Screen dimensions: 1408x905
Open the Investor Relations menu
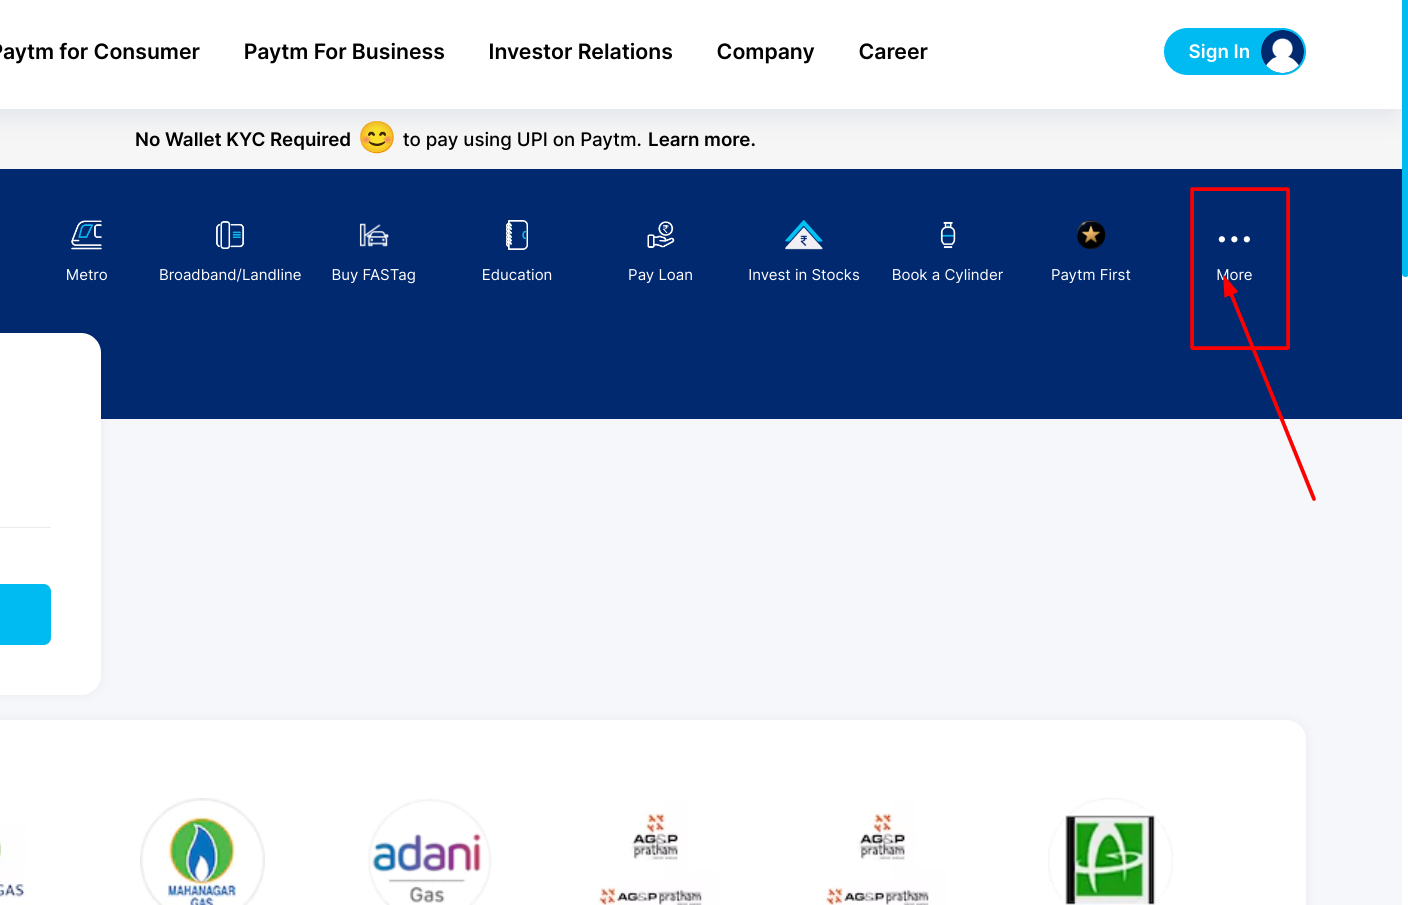click(x=580, y=52)
